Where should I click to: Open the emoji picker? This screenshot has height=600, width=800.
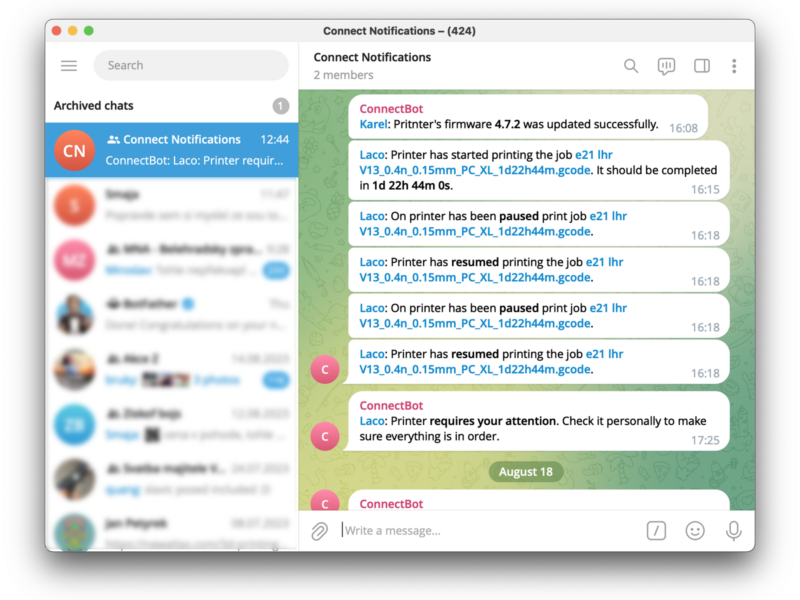(695, 530)
